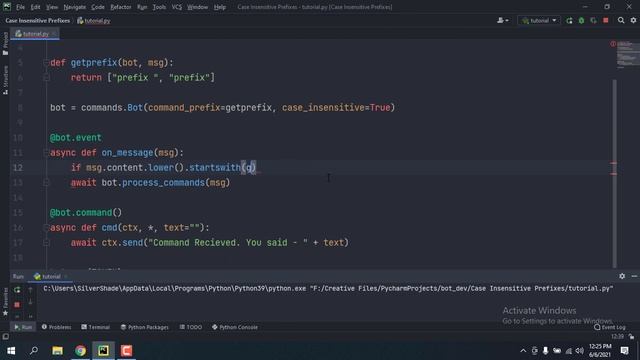Open the Window menu
The height and width of the screenshot is (360, 640).
[198, 7]
